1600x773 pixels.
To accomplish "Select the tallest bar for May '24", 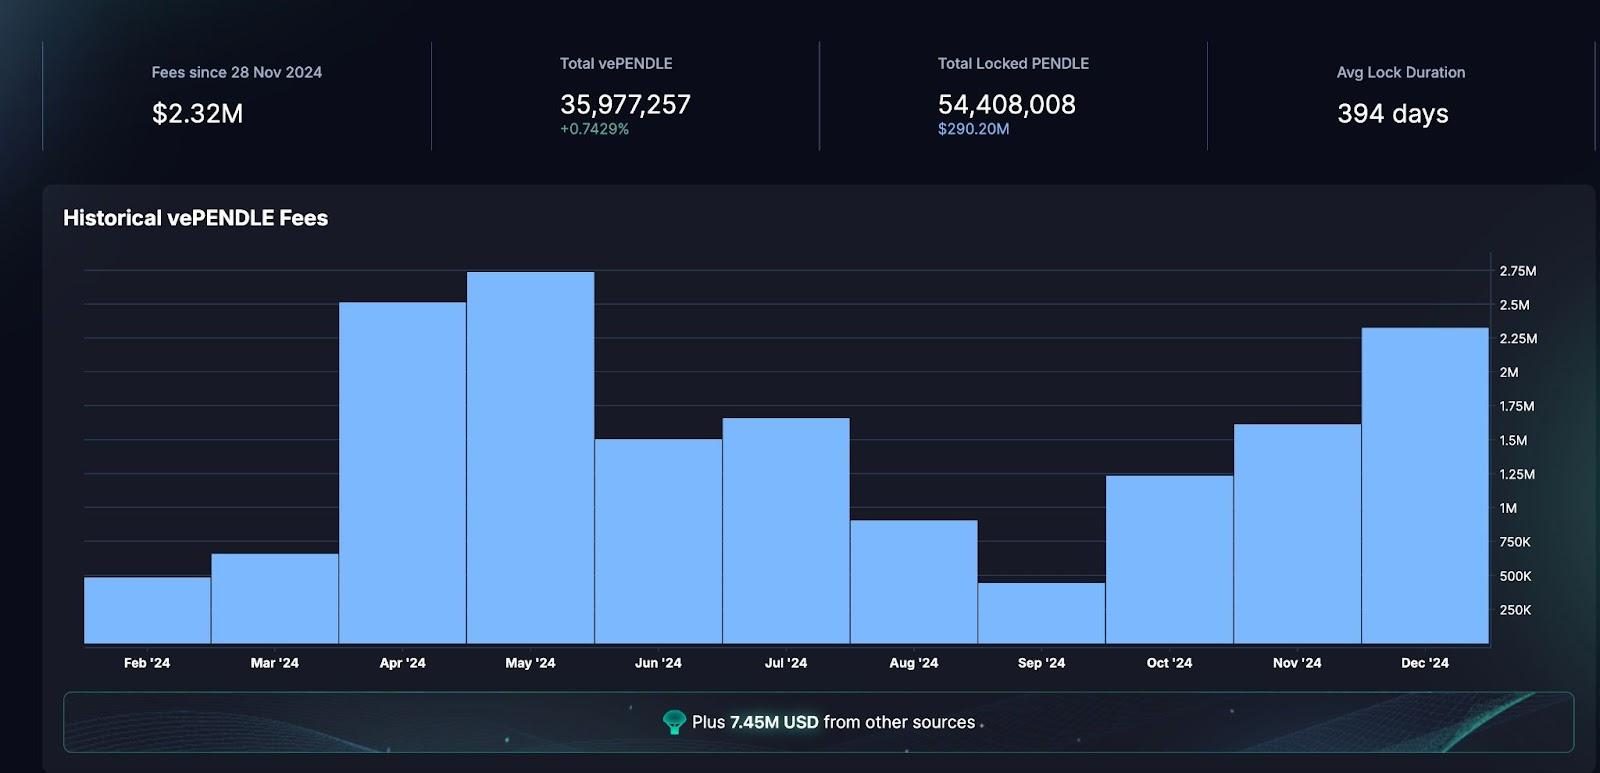I will click(530, 458).
